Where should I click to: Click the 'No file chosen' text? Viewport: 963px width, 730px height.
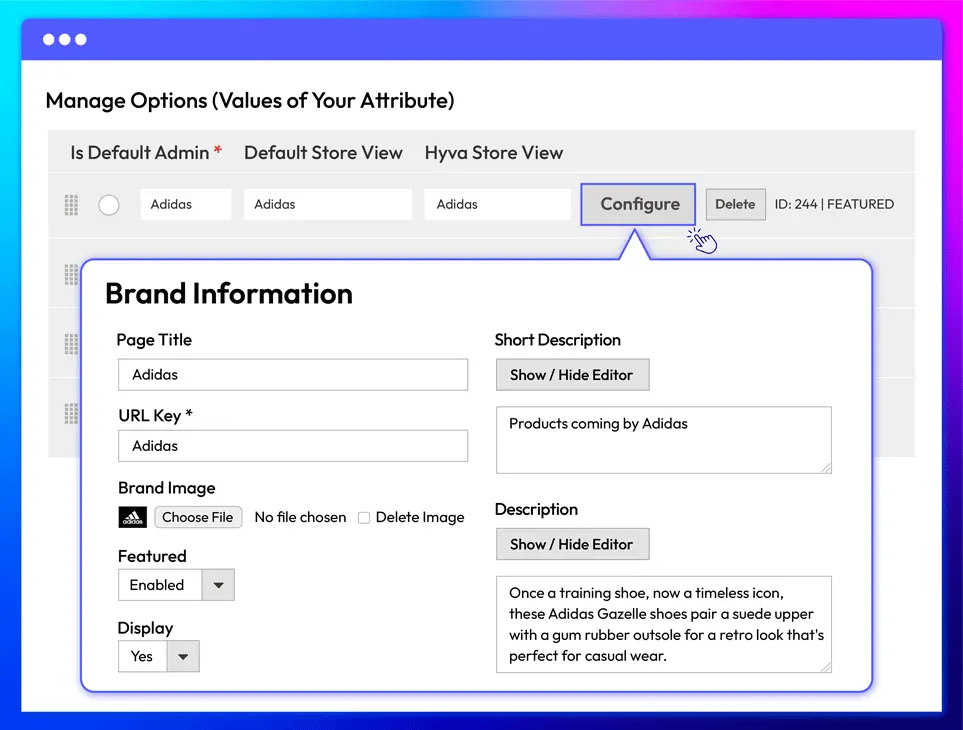tap(300, 518)
